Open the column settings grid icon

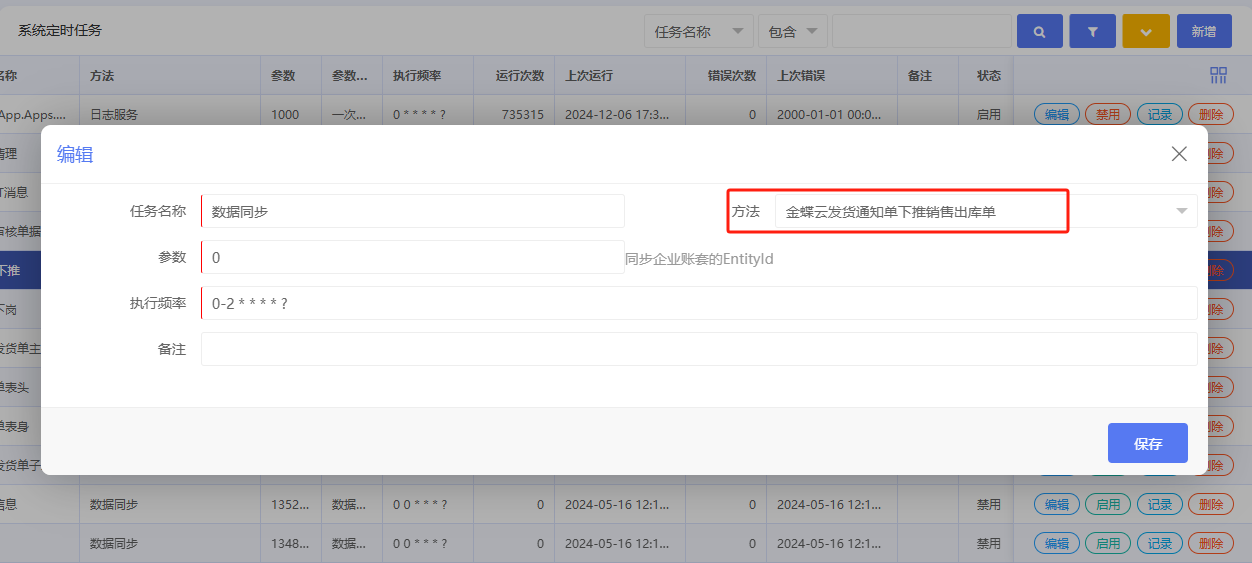point(1218,76)
